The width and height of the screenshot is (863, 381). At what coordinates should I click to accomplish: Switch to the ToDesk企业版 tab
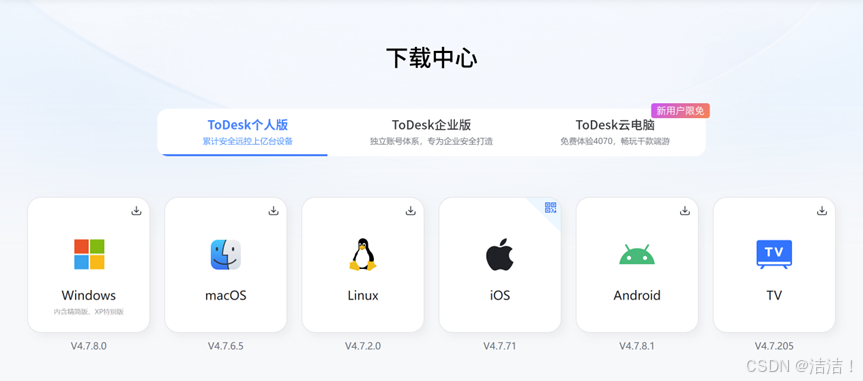pos(431,132)
